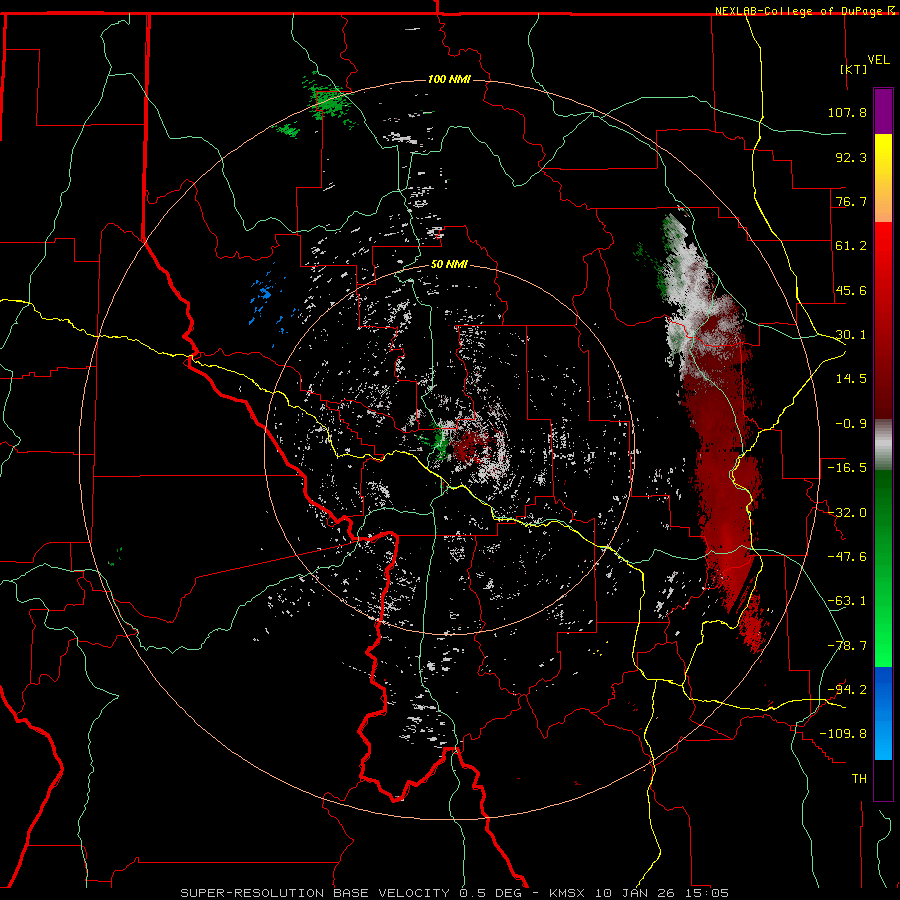Select the -63.1 legend value
The image size is (900, 900).
[x=847, y=601]
